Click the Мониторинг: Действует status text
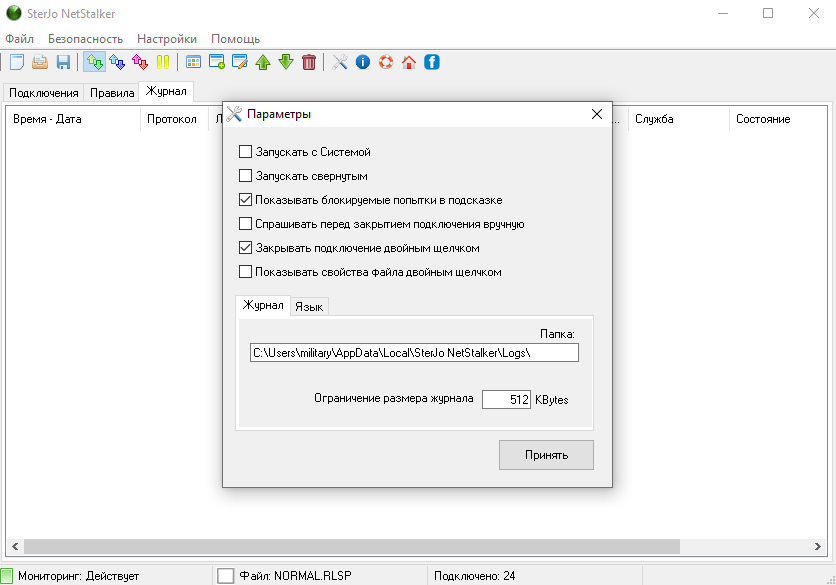The height and width of the screenshot is (585, 836). tap(78, 576)
